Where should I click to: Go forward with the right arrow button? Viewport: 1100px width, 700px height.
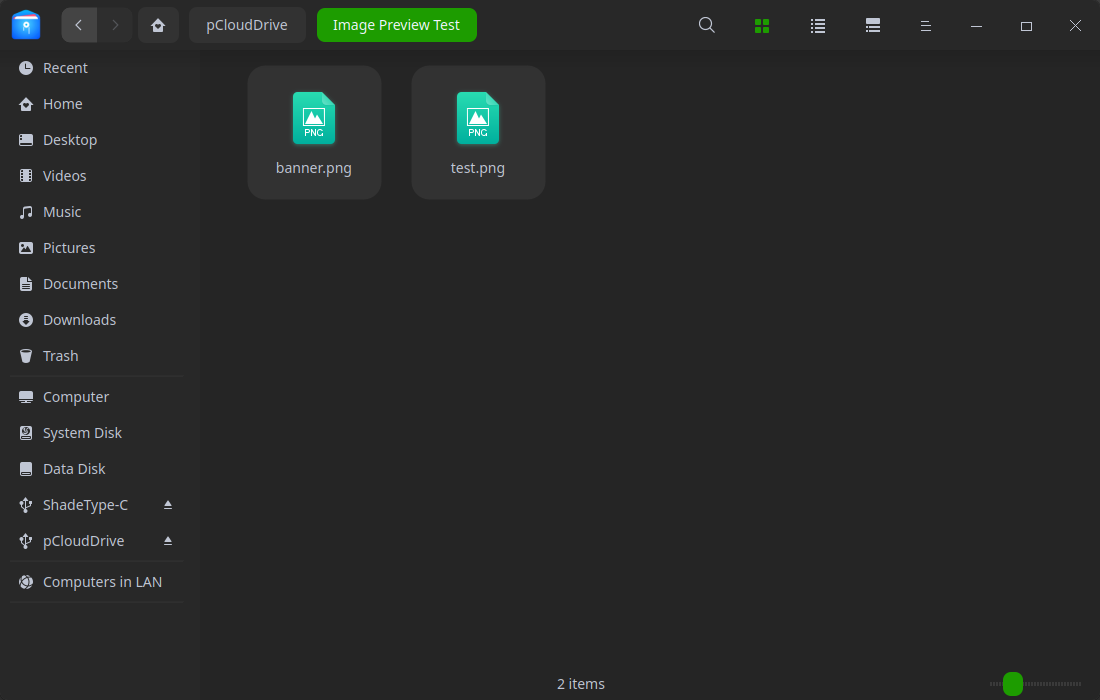pos(115,25)
